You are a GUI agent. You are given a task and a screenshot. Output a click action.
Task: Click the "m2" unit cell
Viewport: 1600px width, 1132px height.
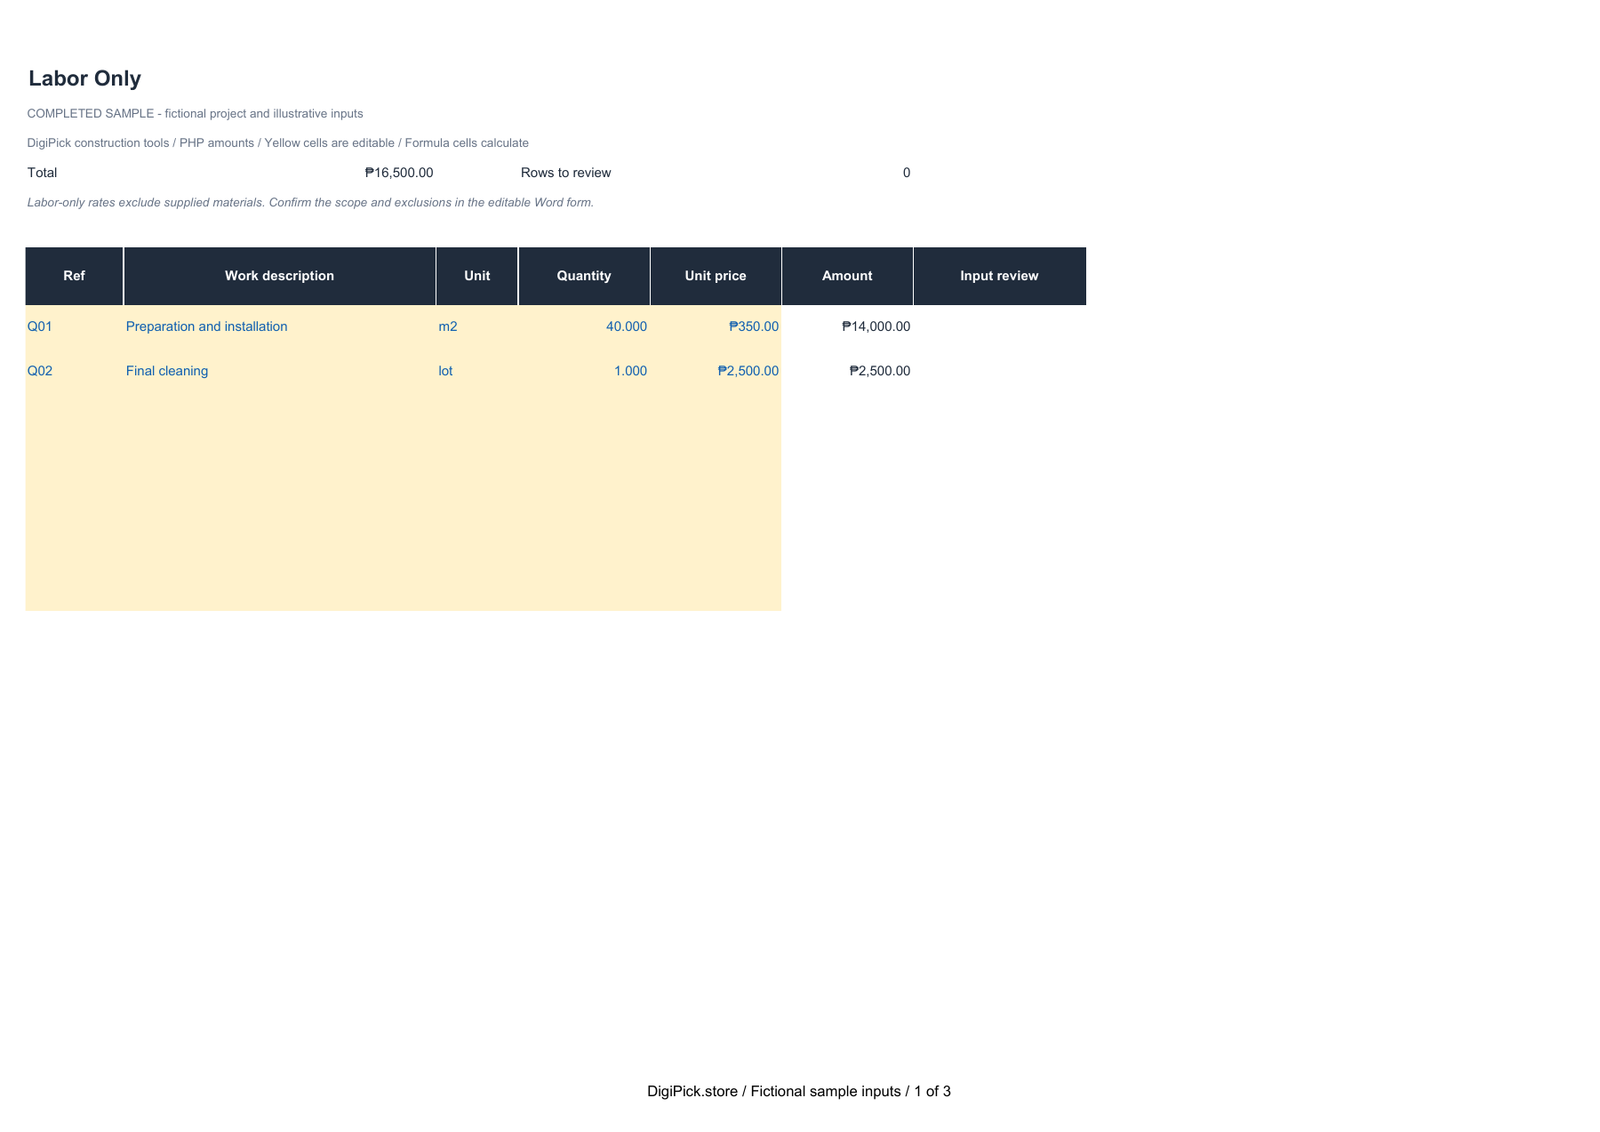[x=477, y=327]
